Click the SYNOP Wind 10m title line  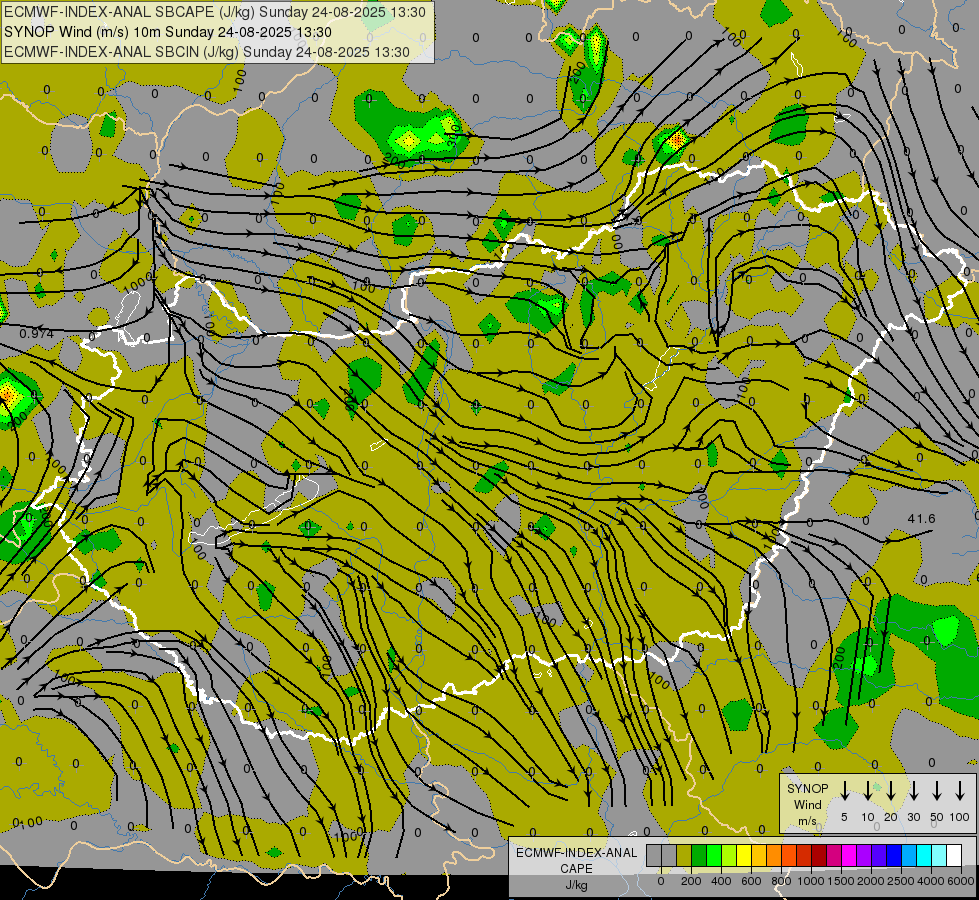[x=168, y=32]
